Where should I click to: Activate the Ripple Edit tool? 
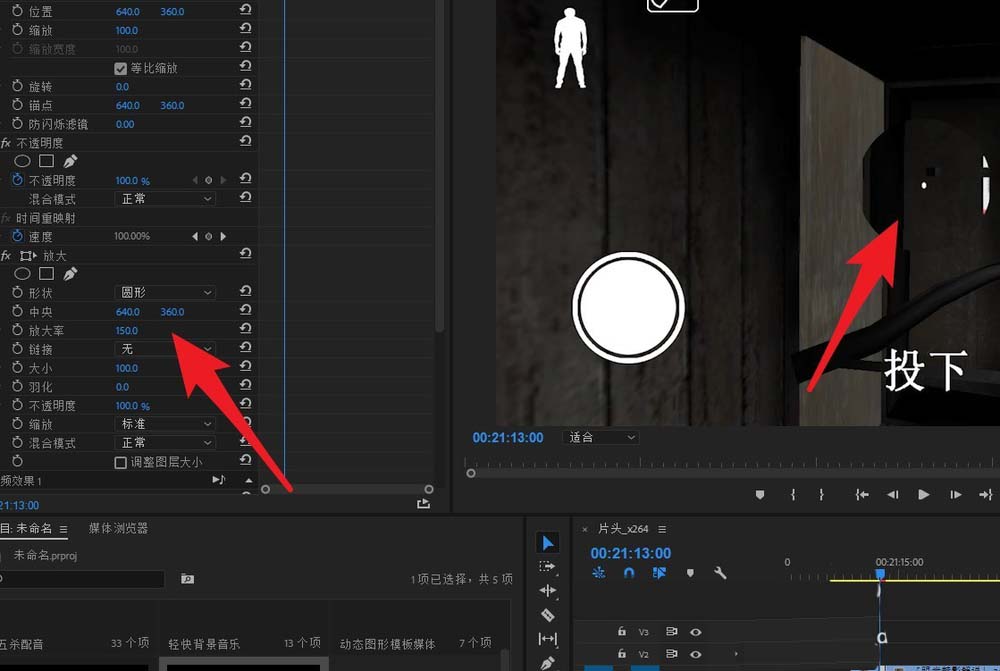pos(548,590)
